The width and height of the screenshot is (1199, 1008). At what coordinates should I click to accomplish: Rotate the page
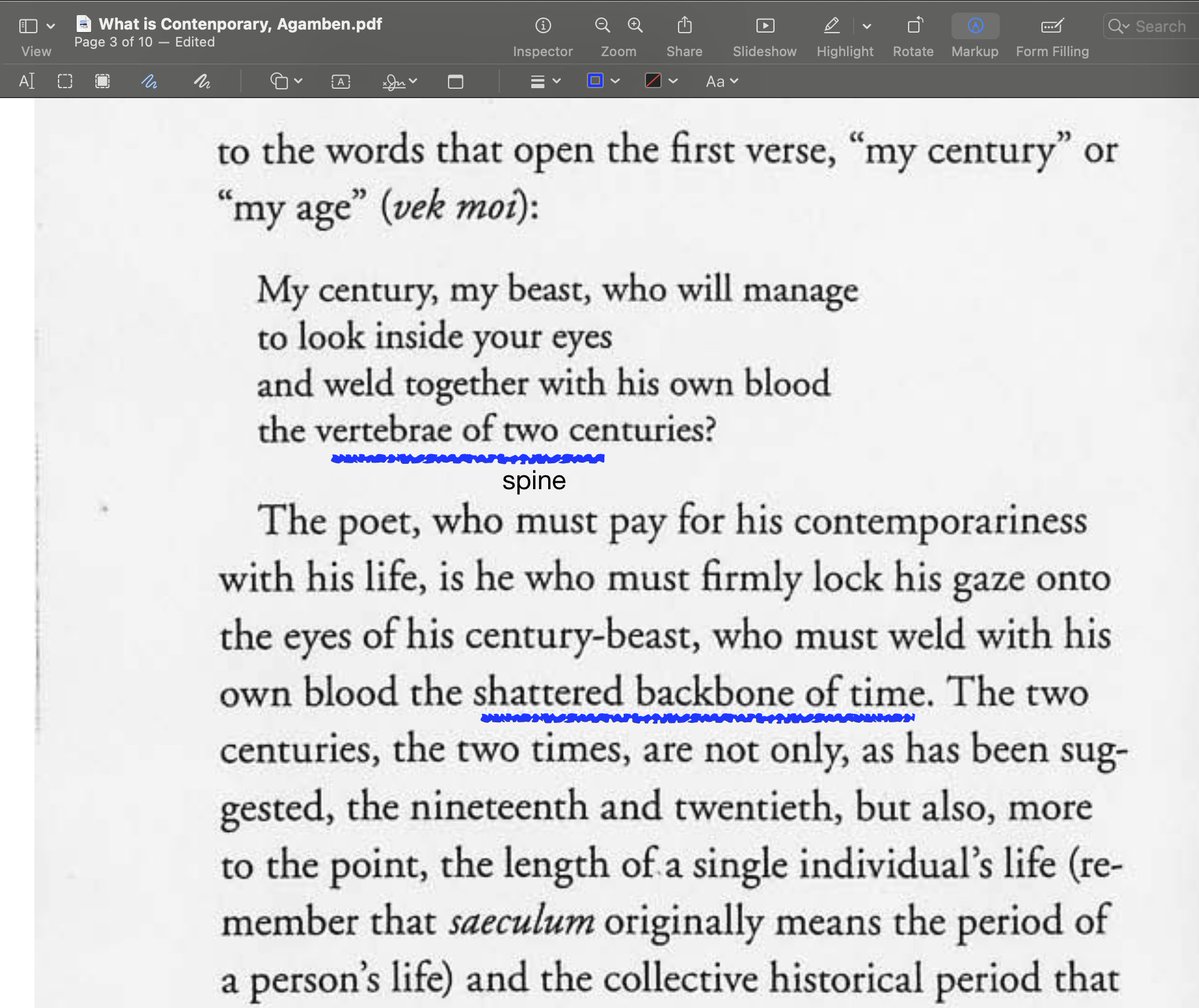click(915, 26)
